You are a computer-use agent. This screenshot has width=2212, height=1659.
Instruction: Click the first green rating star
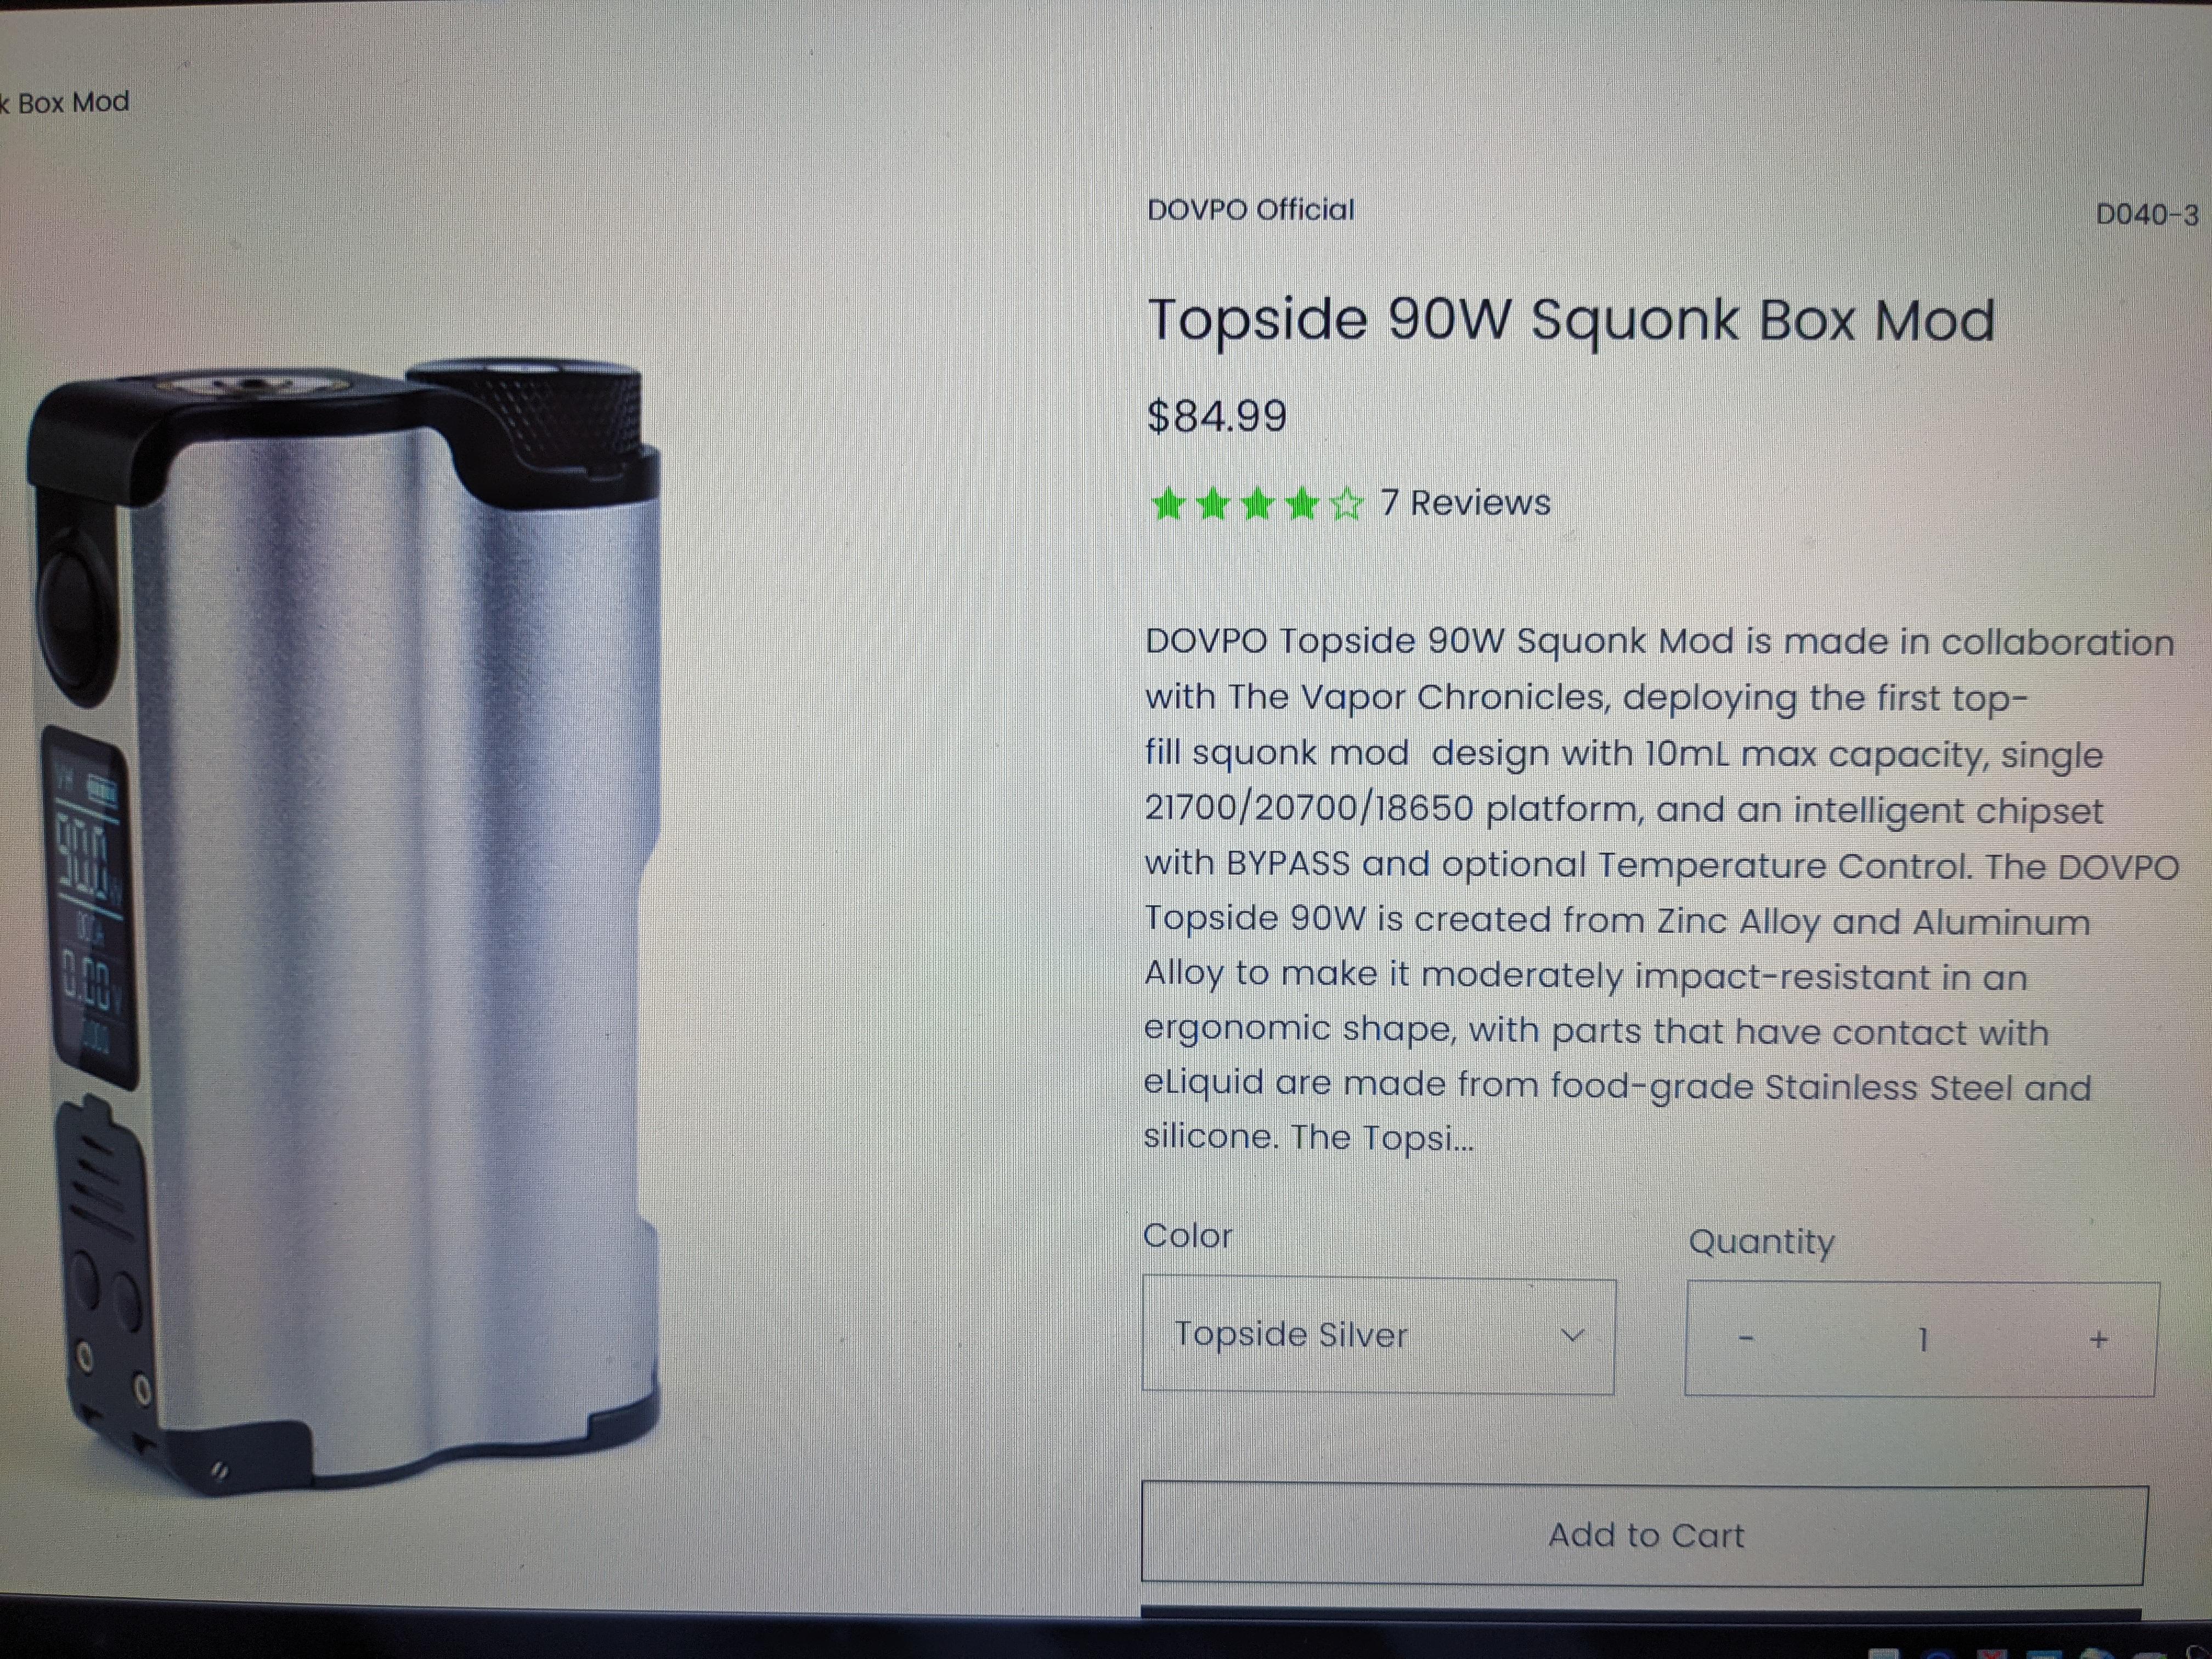[1168, 504]
